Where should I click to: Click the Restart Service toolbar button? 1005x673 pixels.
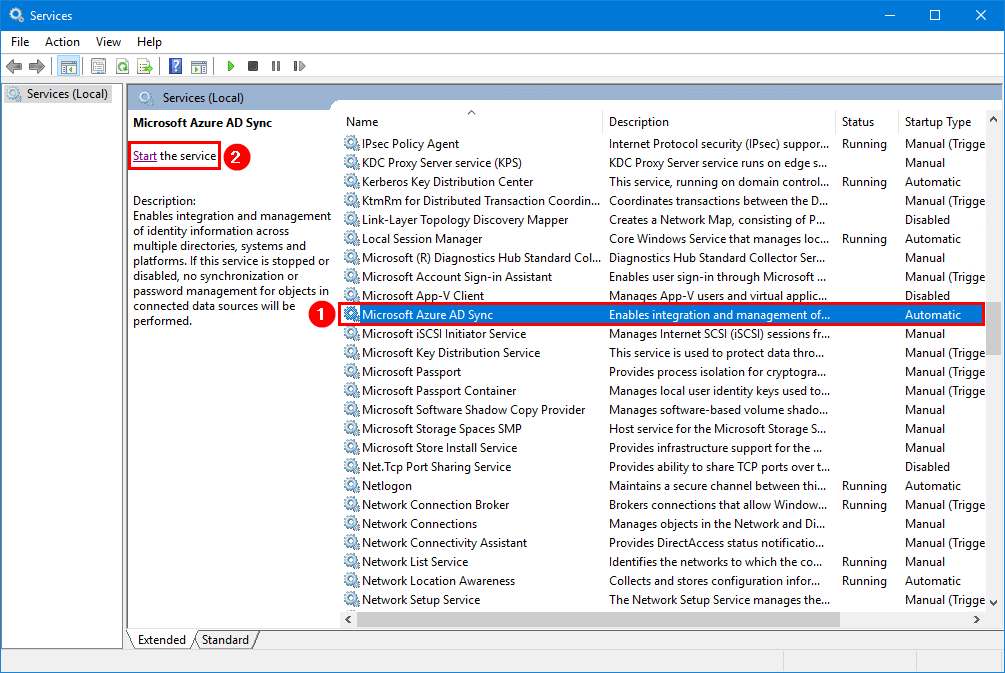tap(299, 66)
